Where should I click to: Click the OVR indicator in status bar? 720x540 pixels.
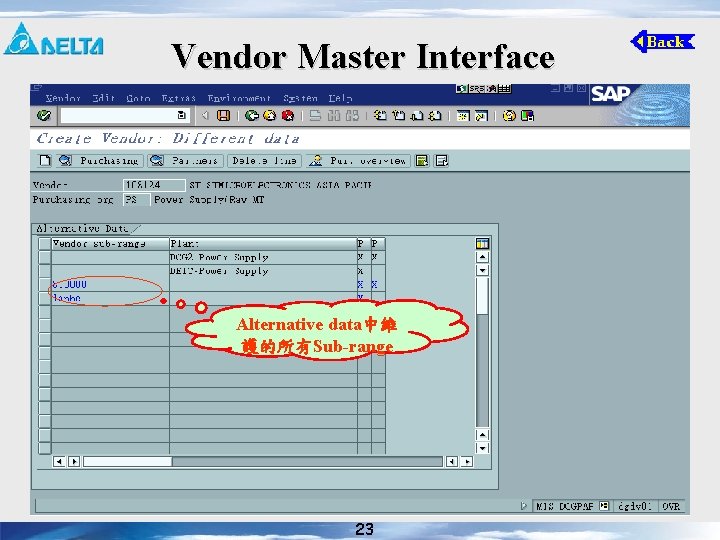[671, 506]
